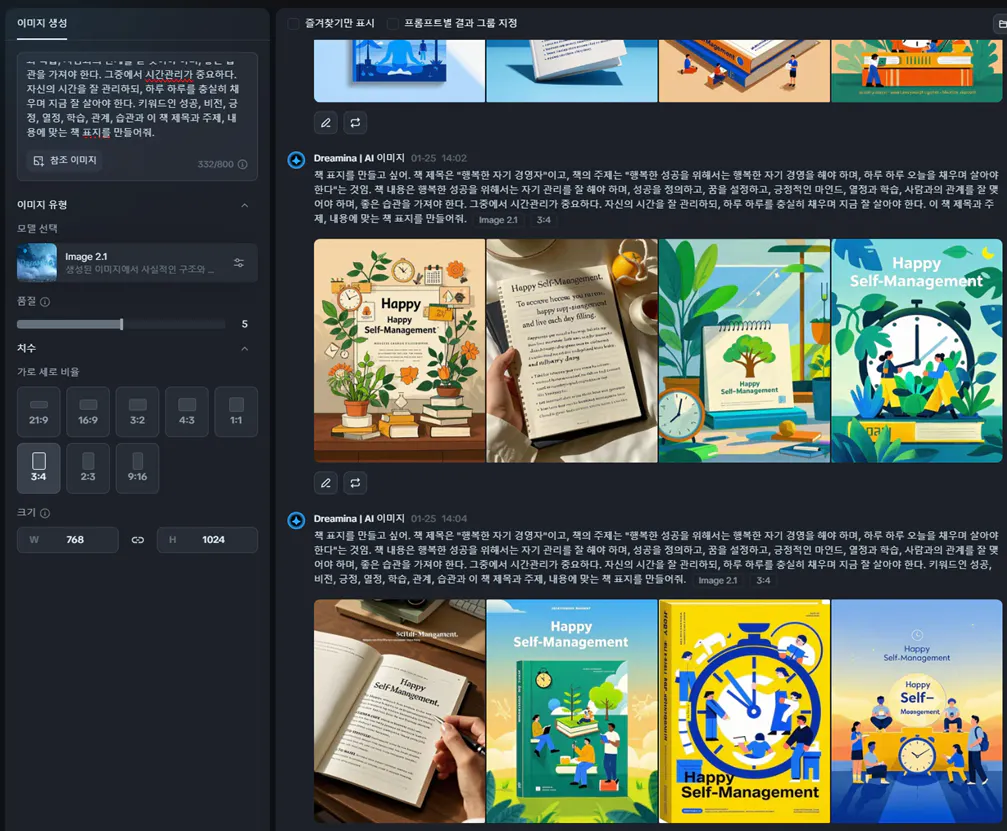Select the 4:3 aspect ratio
1007x831 pixels.
(x=187, y=412)
